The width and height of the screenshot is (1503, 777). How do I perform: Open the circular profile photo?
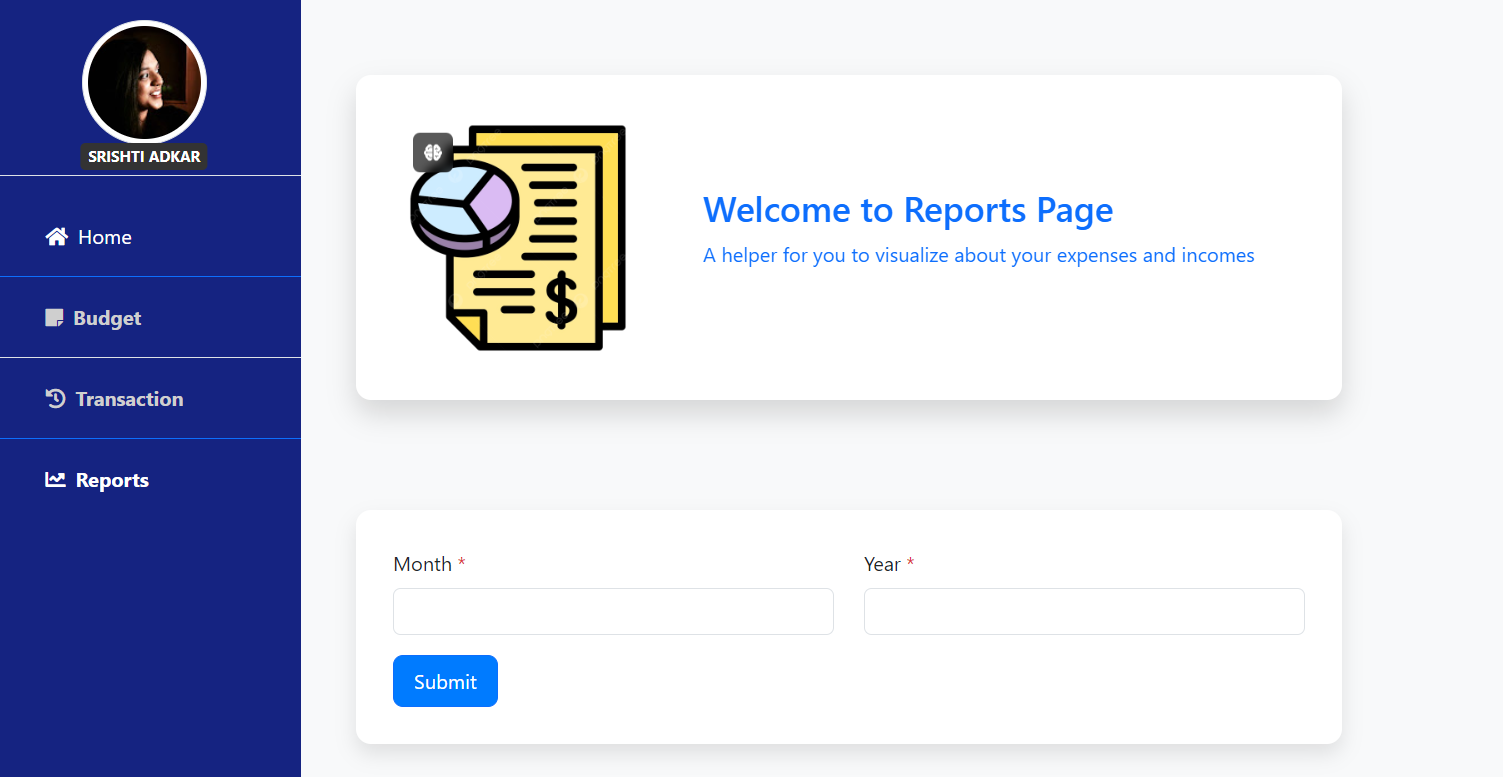(144, 82)
